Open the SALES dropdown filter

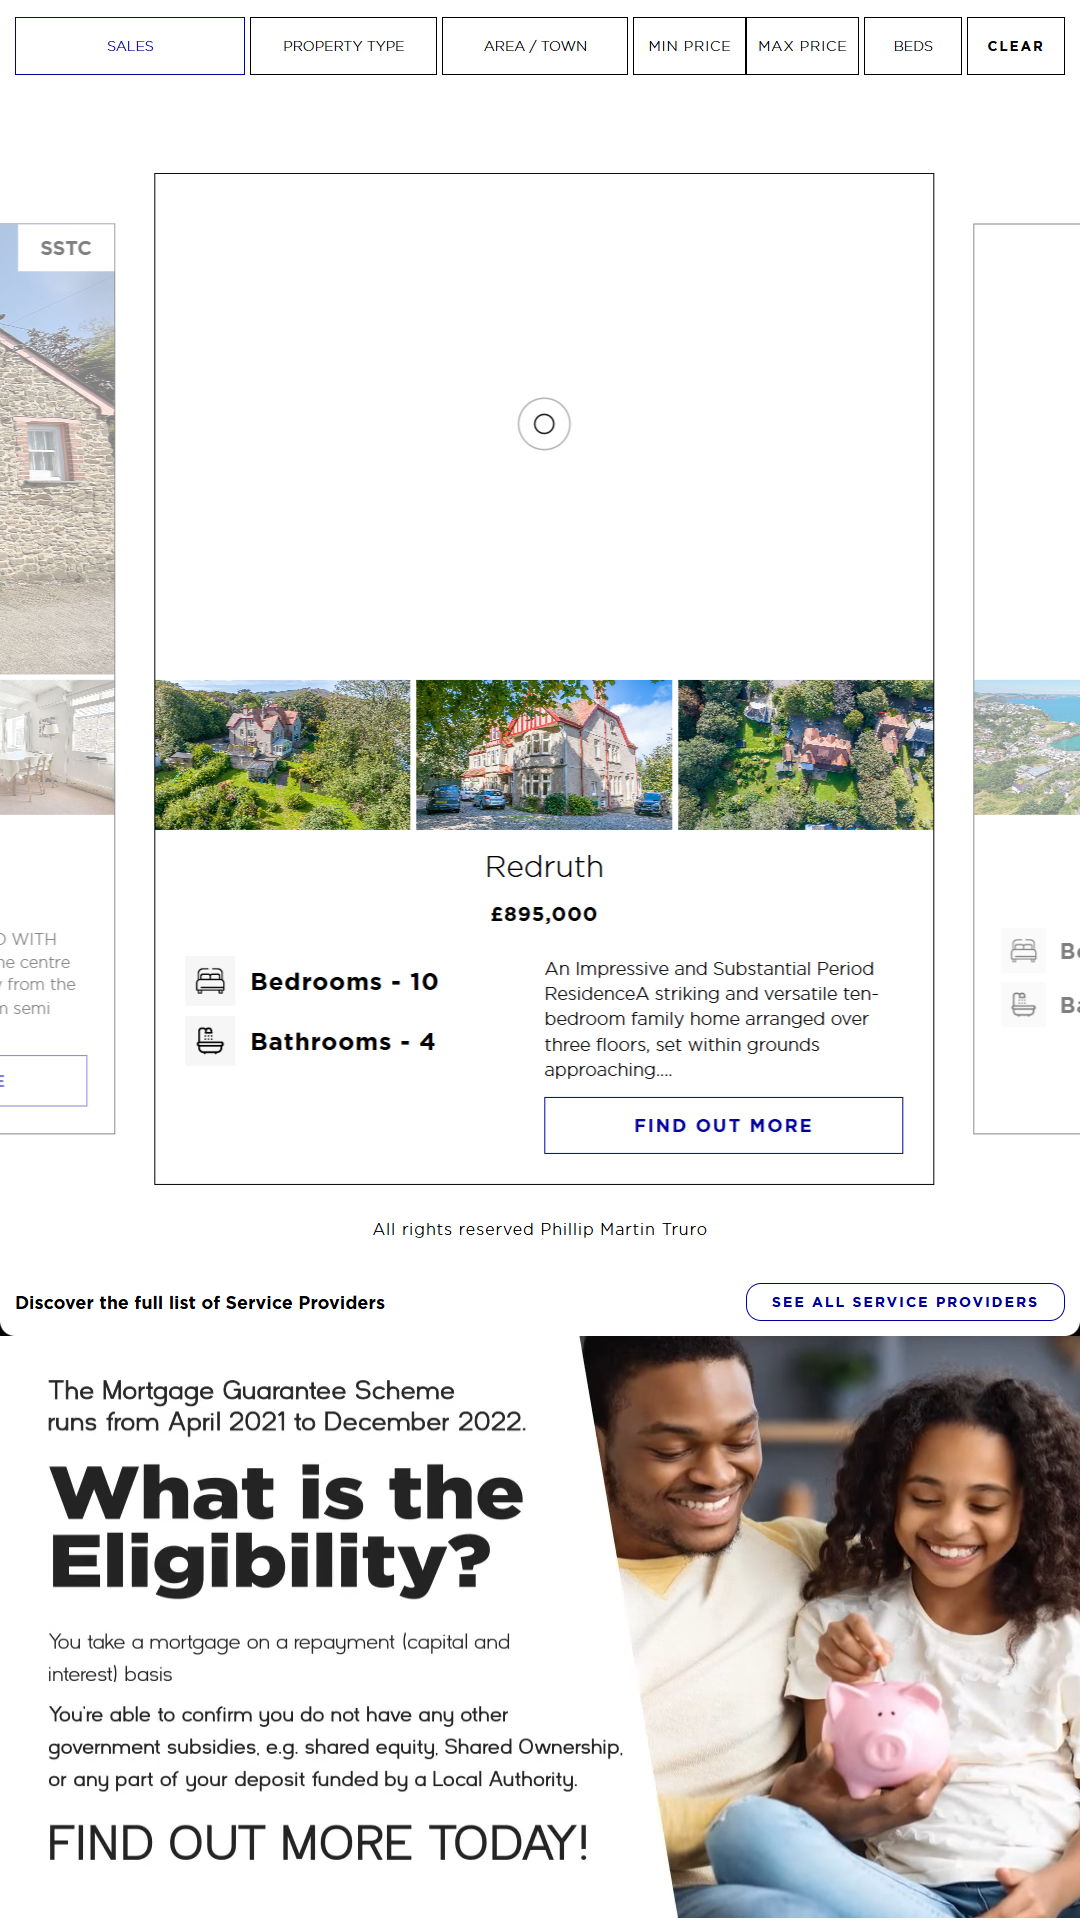pos(130,46)
